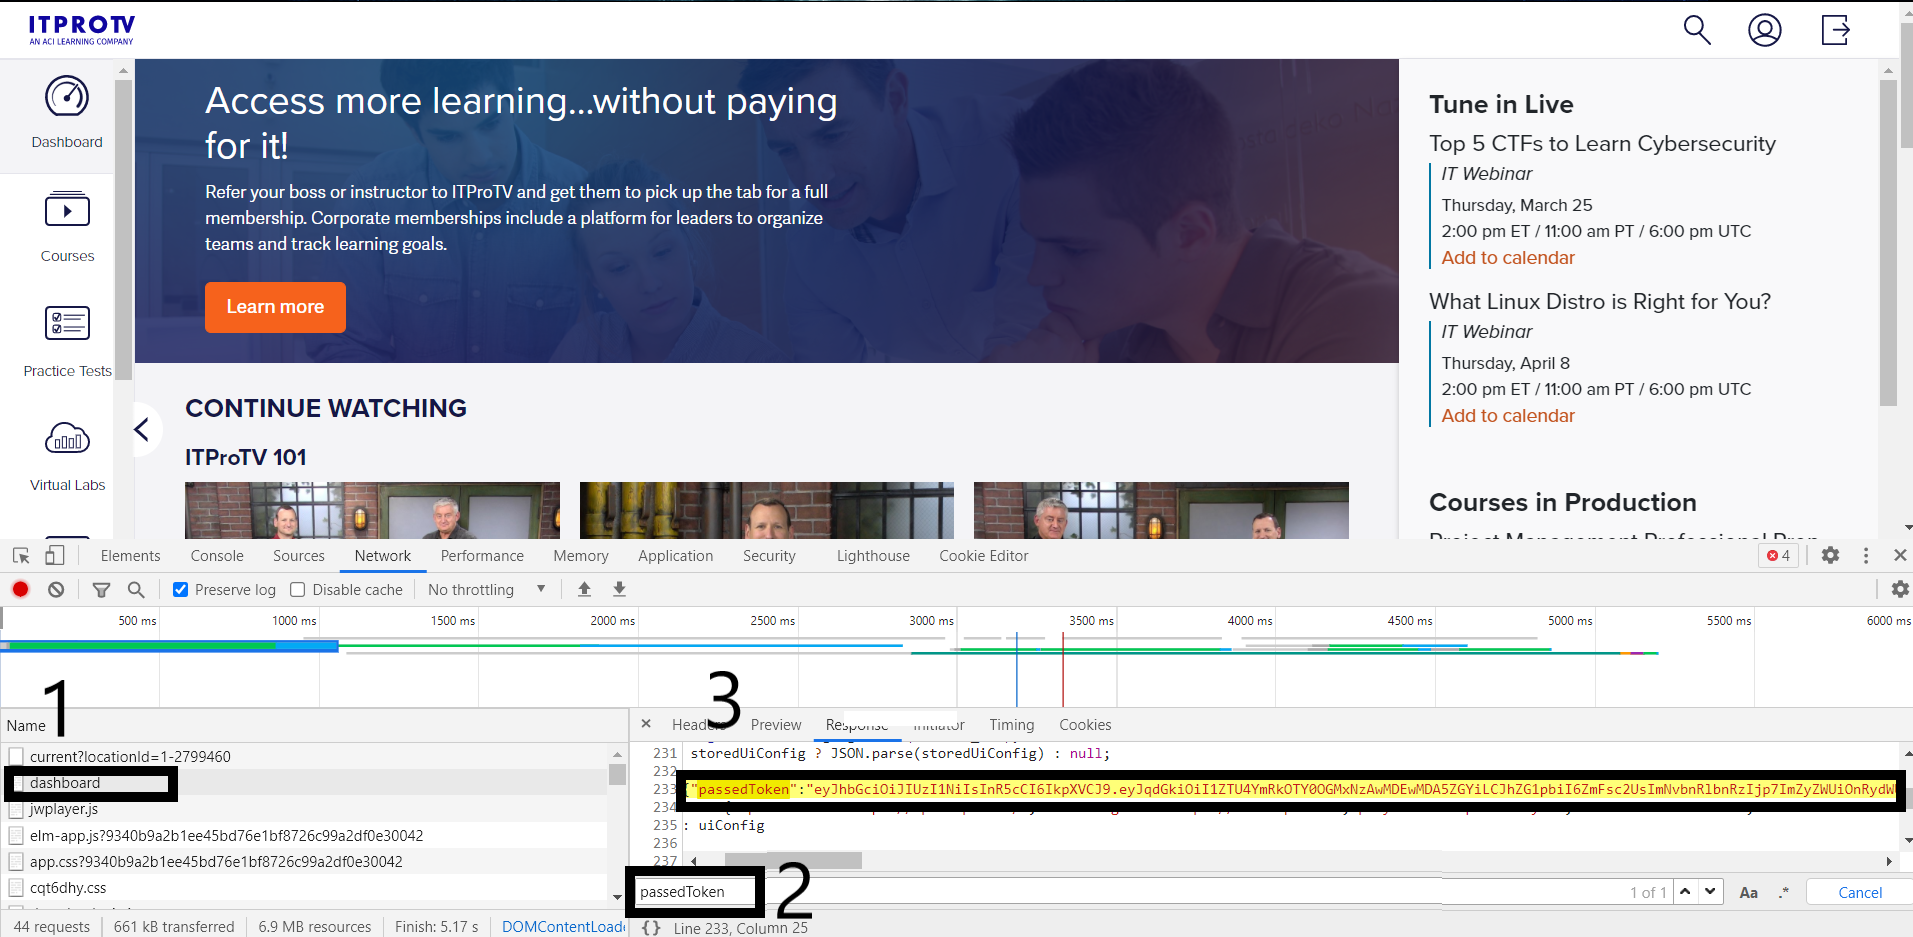The width and height of the screenshot is (1913, 937).
Task: Enable the Disable cache checkbox
Action: 297,590
